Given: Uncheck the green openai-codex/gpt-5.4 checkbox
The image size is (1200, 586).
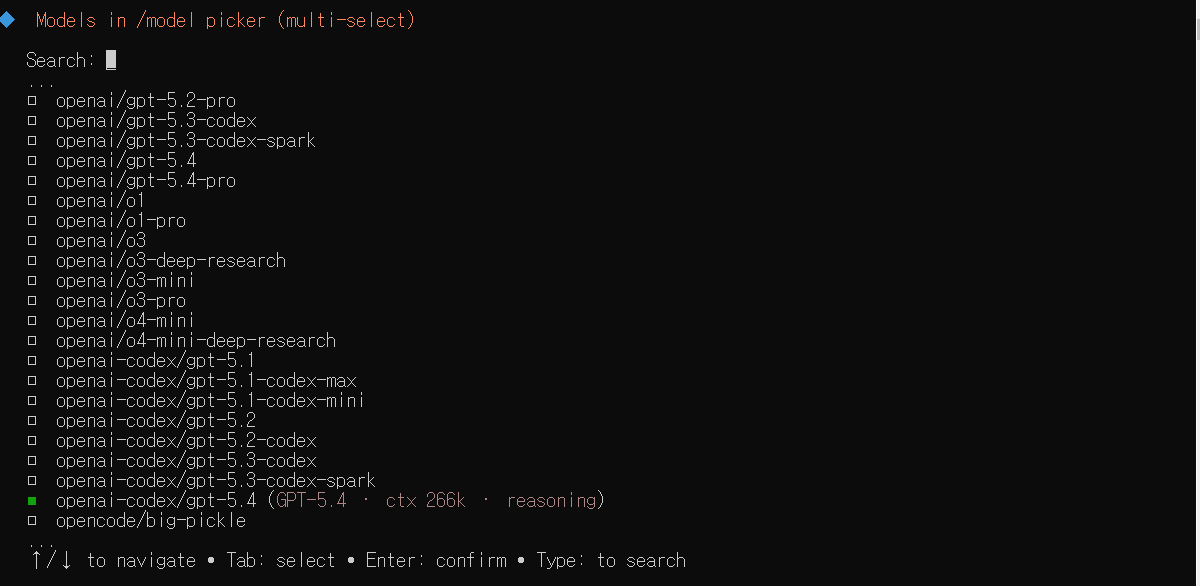Looking at the screenshot, I should pos(32,501).
